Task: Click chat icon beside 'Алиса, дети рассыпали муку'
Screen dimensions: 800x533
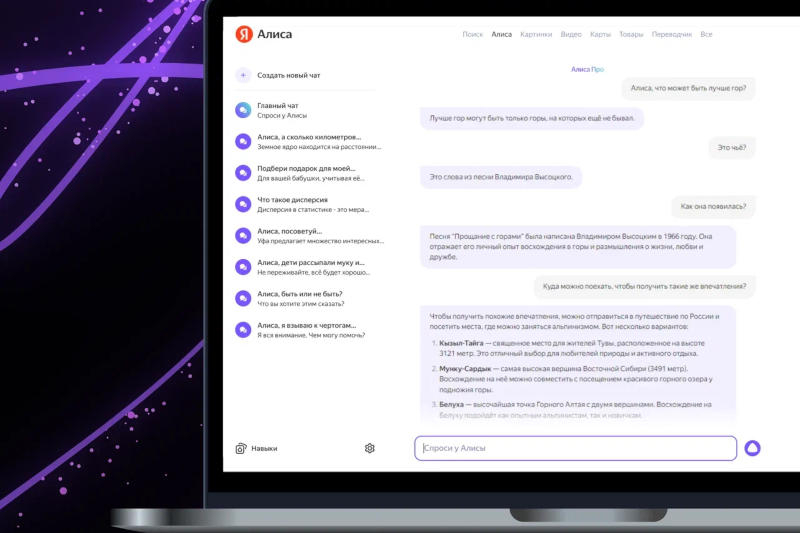Action: tap(243, 267)
